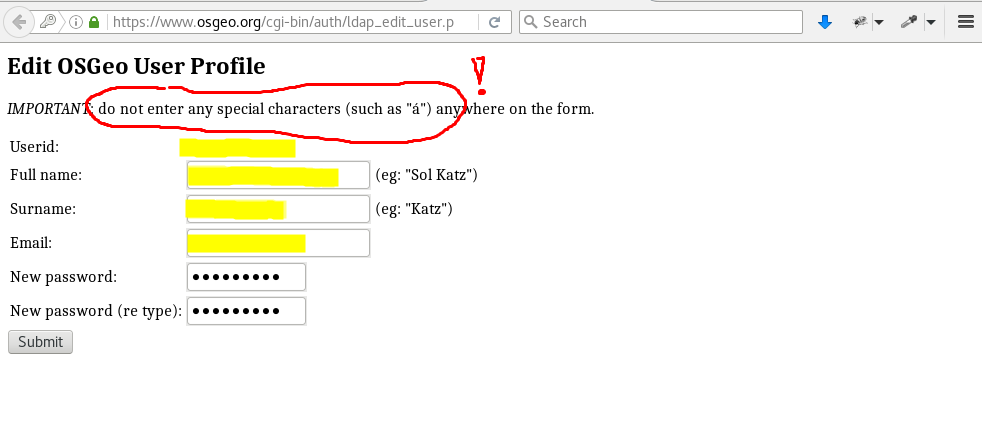Viewport: 982px width, 423px height.
Task: Submit the user profile form
Action: [40, 342]
